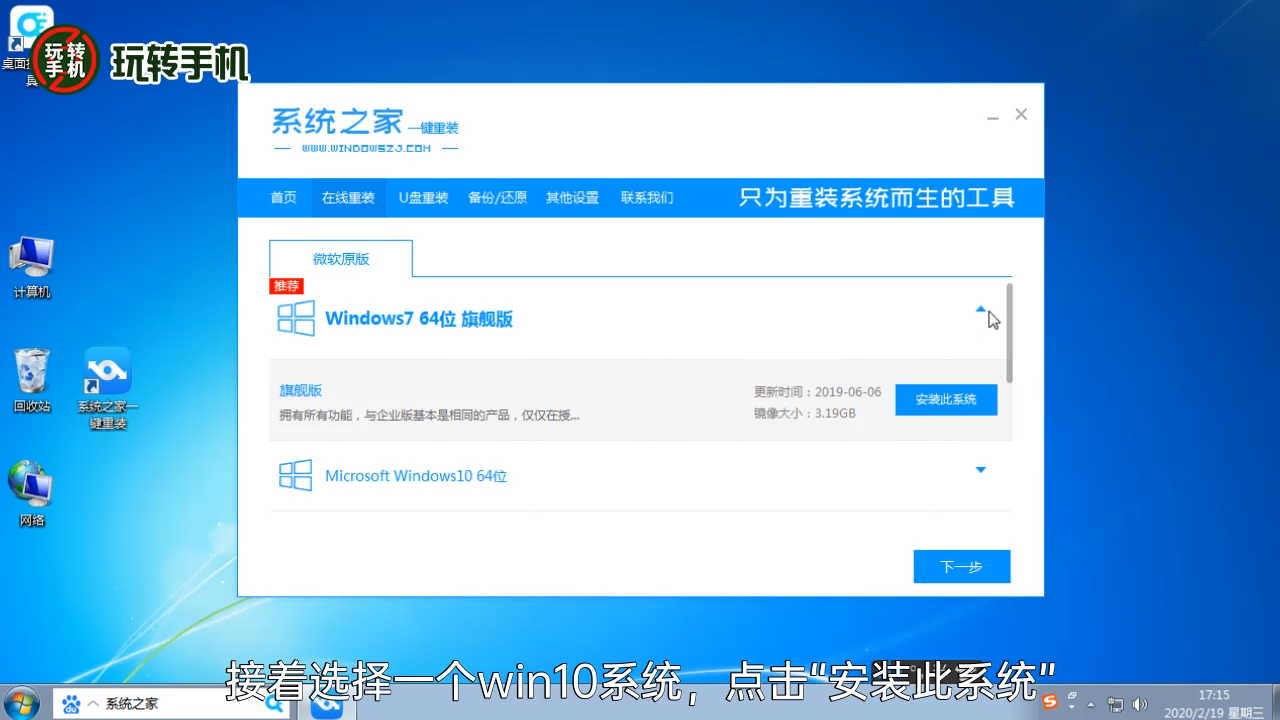
Task: Open the 其他设置 tab
Action: [x=572, y=198]
